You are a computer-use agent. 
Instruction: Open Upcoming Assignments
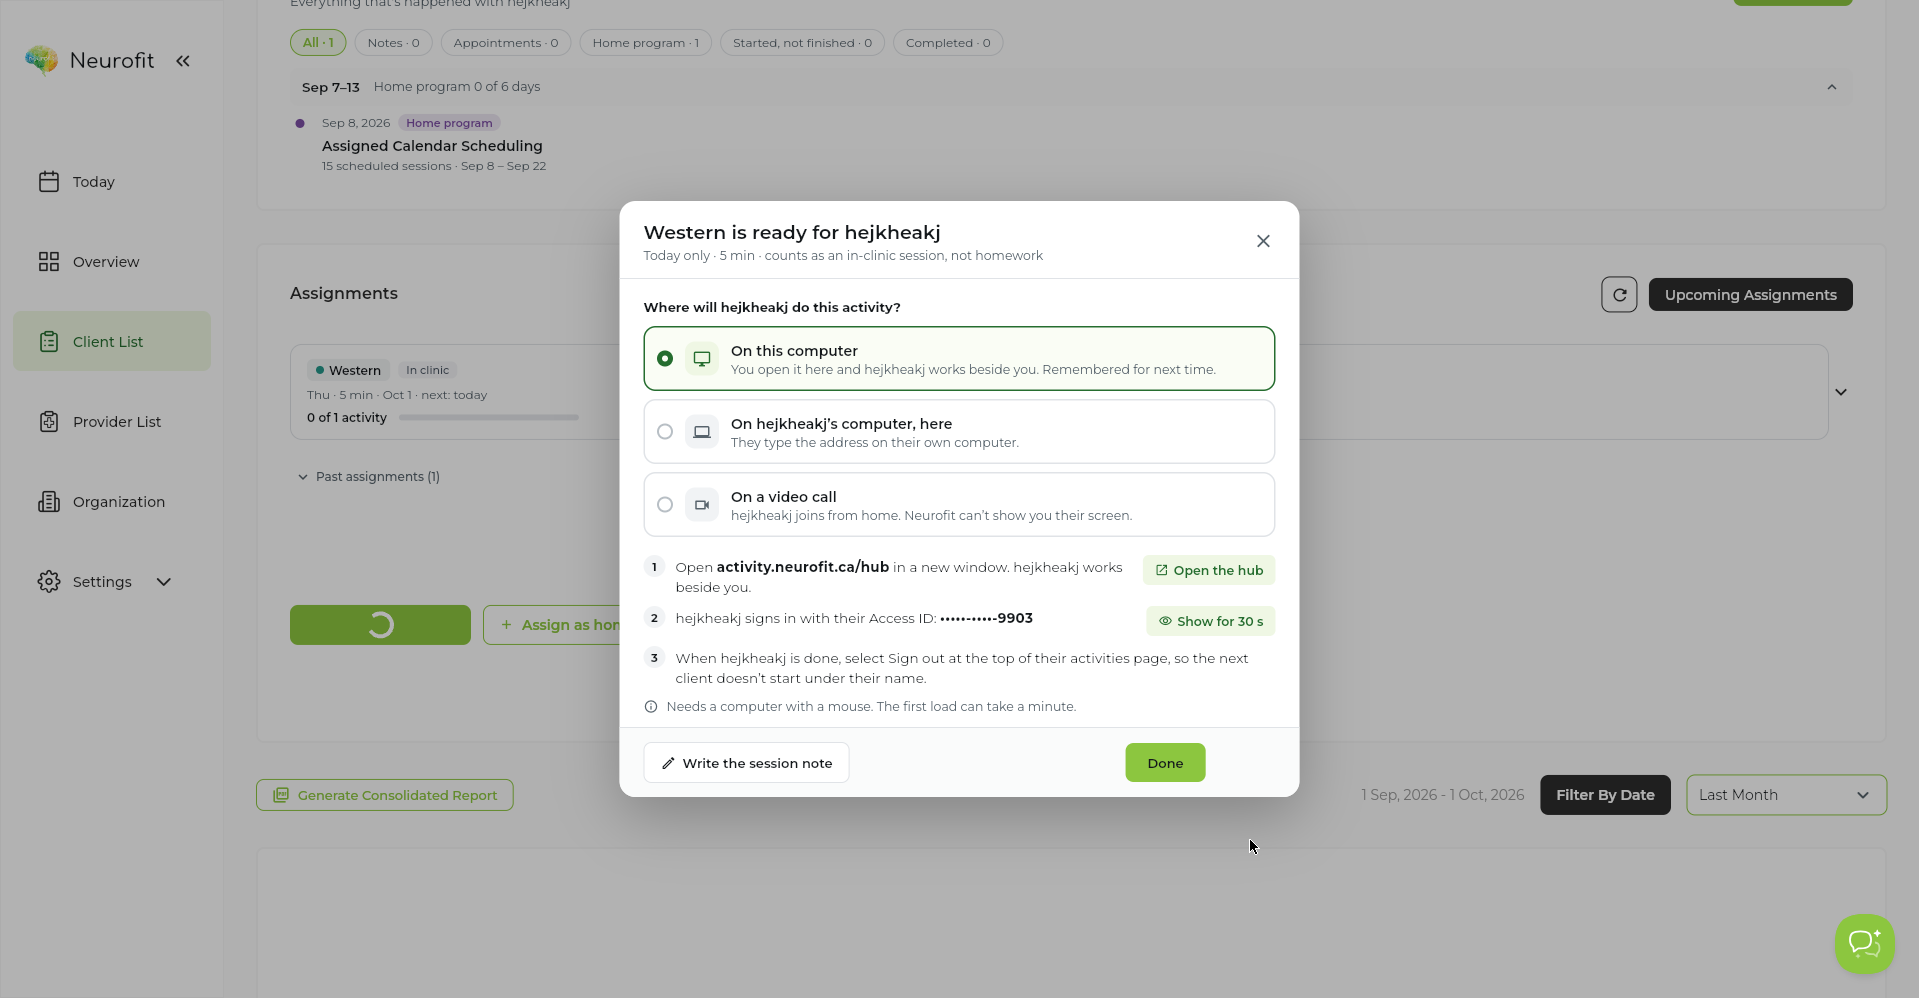pos(1750,294)
